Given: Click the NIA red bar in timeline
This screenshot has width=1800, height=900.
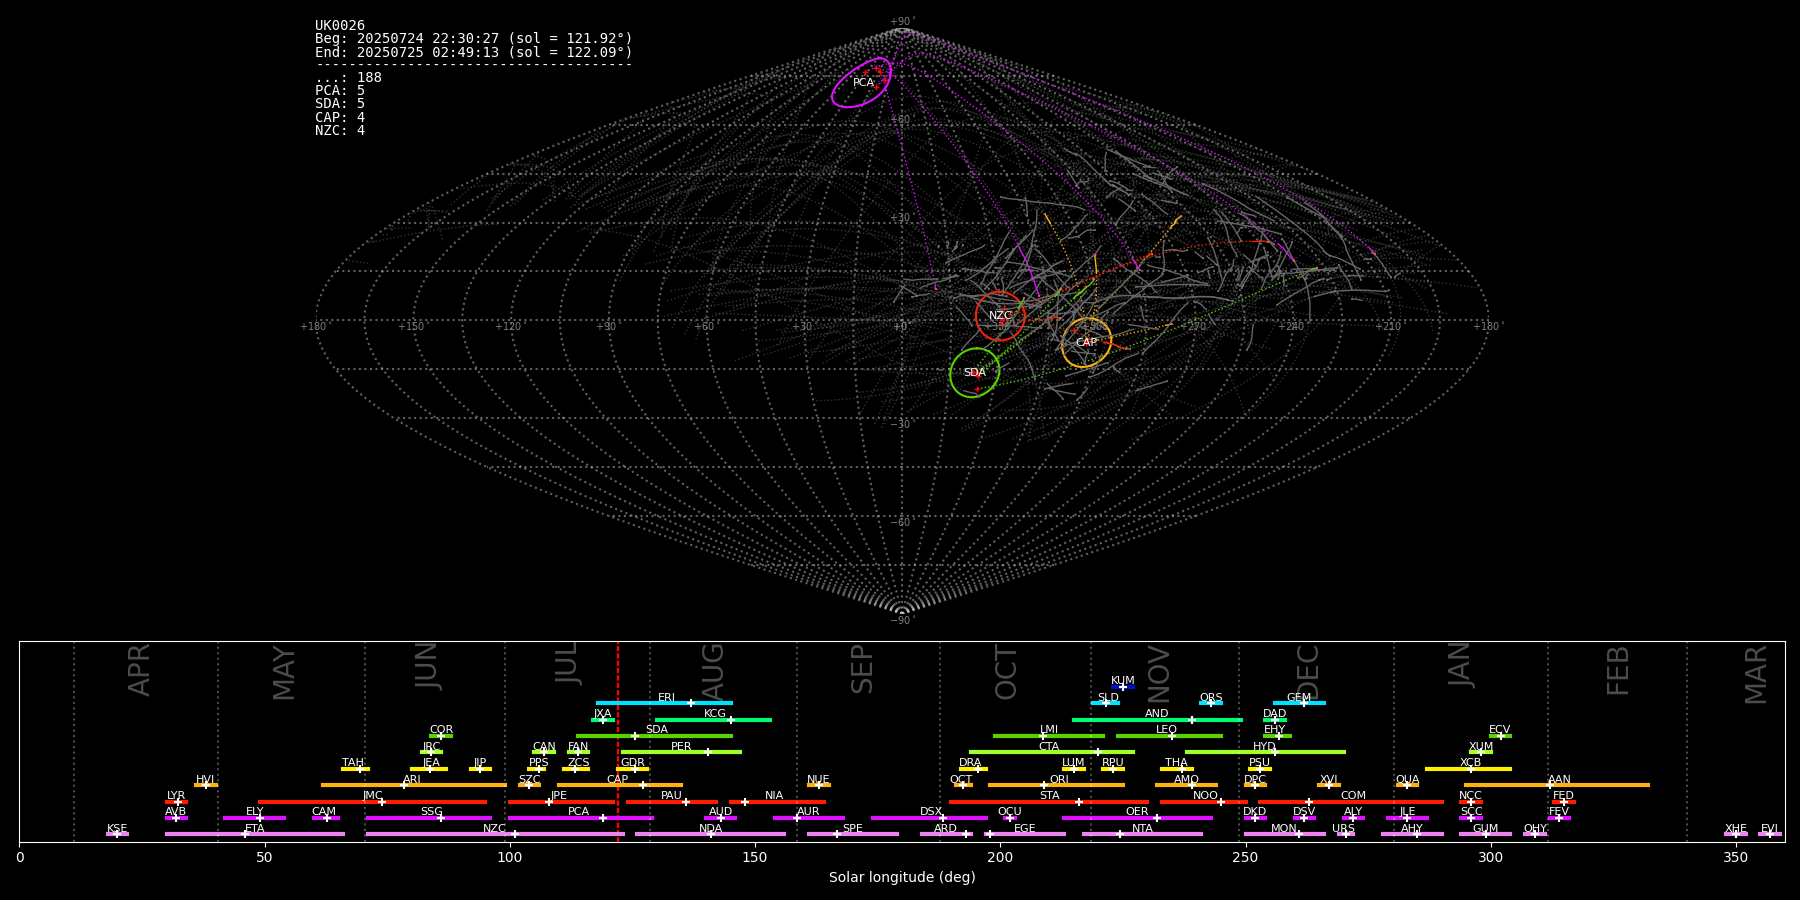Looking at the screenshot, I should 777,802.
